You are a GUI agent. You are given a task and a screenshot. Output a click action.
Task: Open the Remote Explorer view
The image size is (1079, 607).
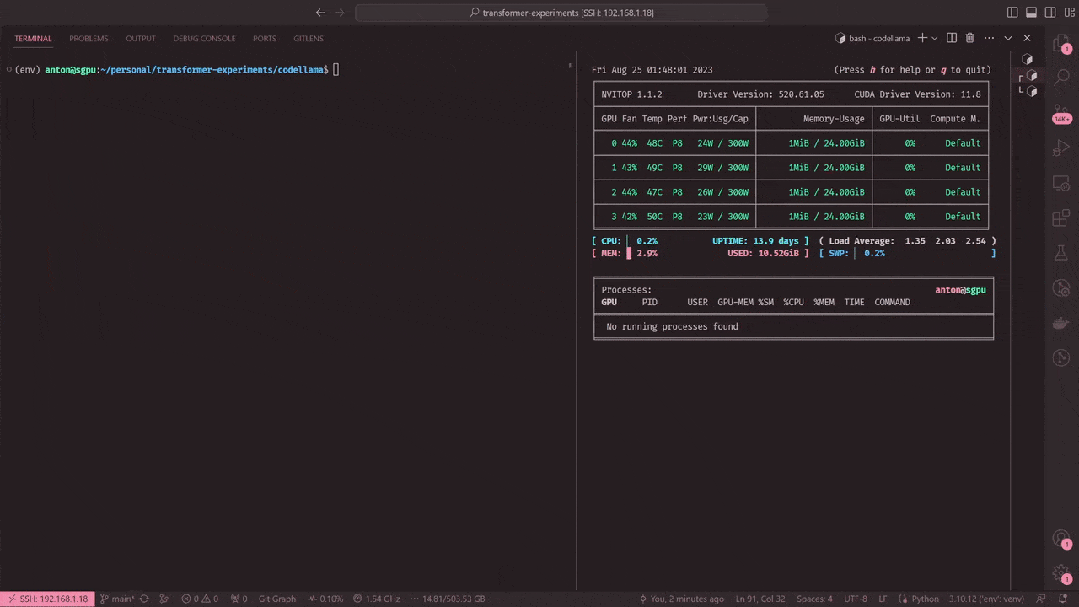pyautogui.click(x=1061, y=184)
